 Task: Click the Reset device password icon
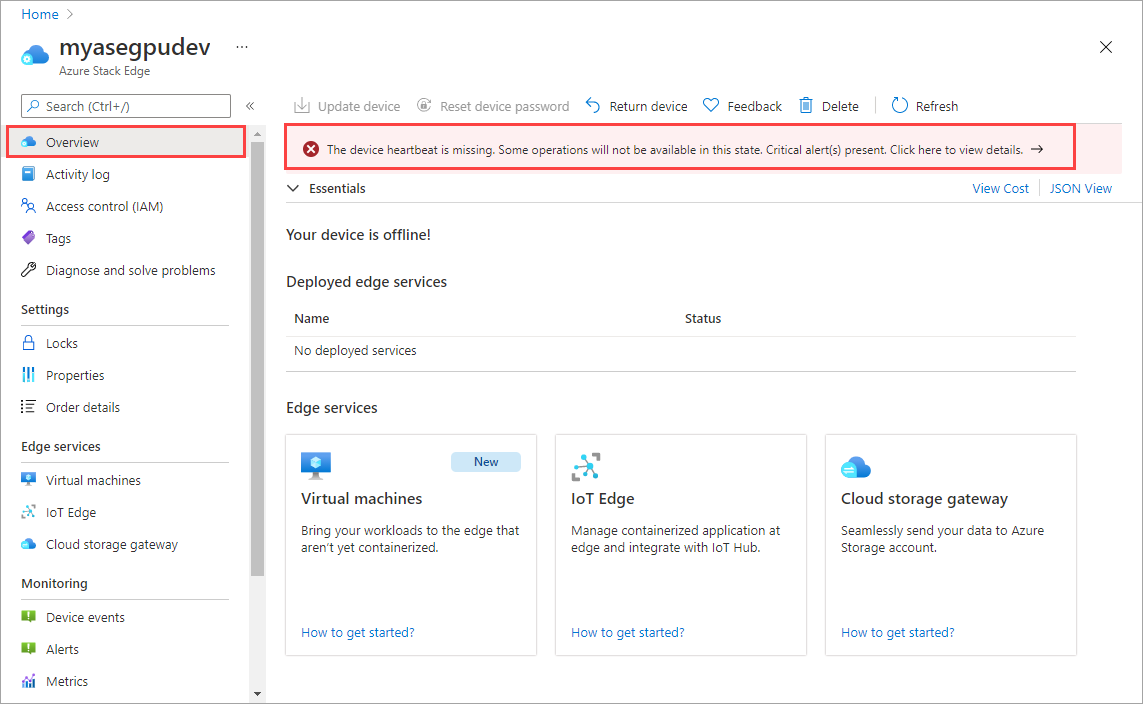tap(424, 106)
